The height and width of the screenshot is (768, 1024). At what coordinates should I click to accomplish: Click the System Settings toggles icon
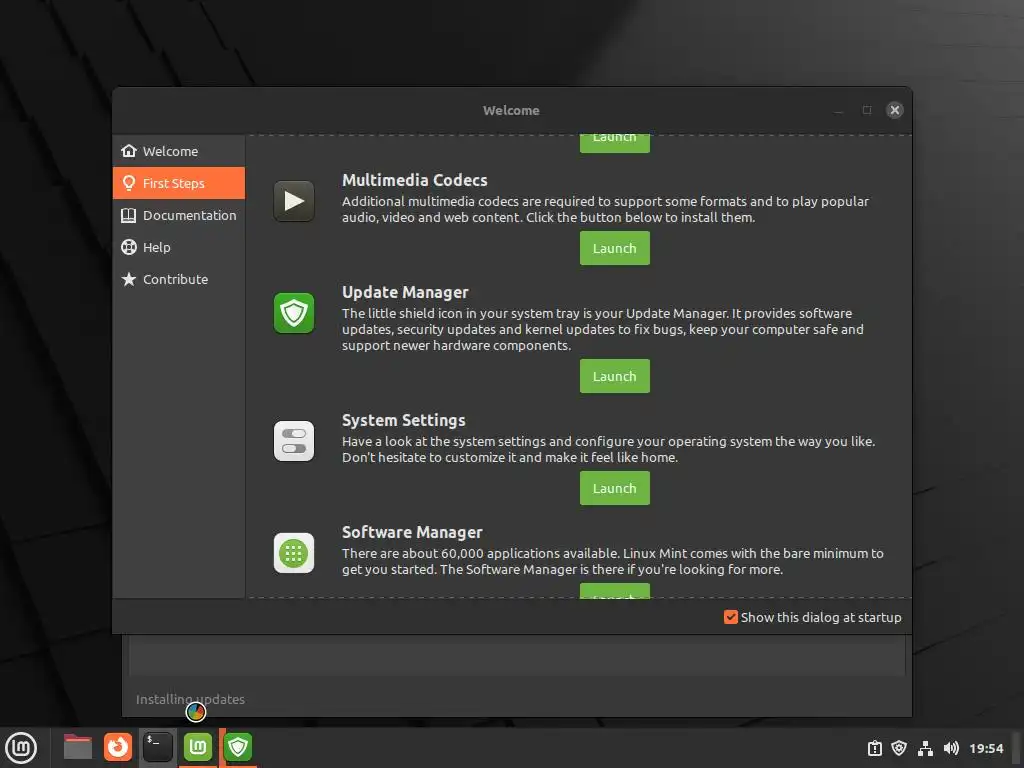(x=294, y=441)
